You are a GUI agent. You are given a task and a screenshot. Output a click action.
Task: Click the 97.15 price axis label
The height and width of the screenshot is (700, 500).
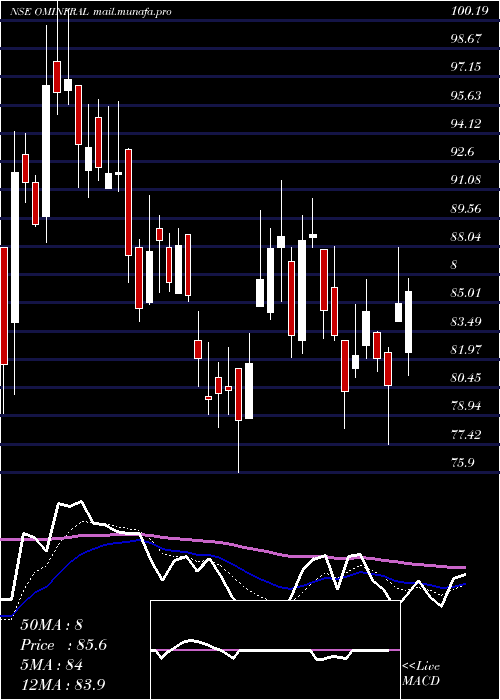(467, 67)
